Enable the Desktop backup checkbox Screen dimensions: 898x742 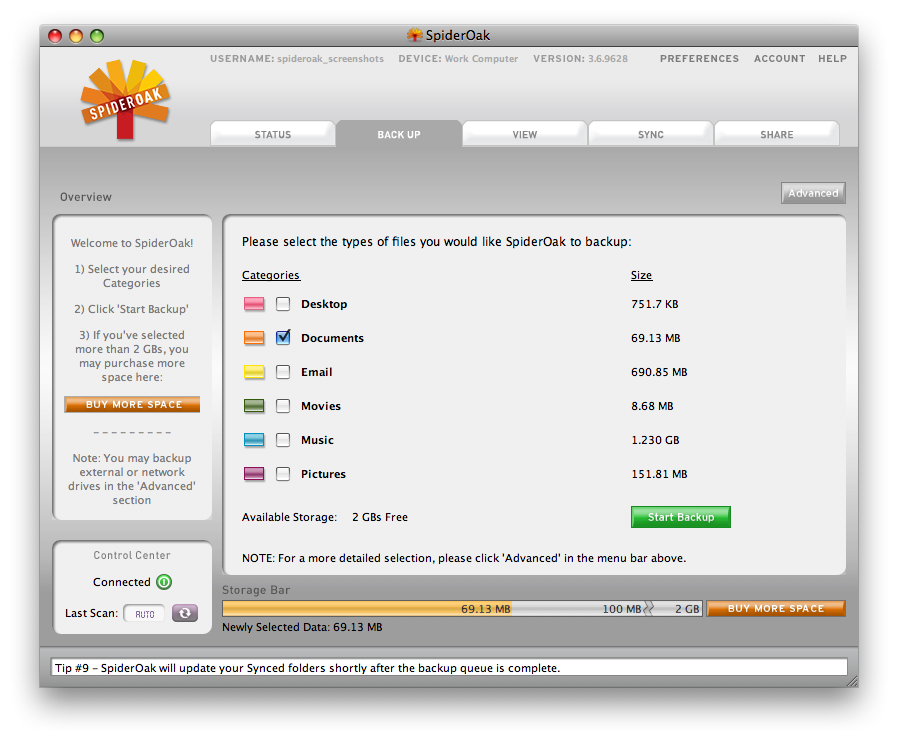pyautogui.click(x=283, y=304)
